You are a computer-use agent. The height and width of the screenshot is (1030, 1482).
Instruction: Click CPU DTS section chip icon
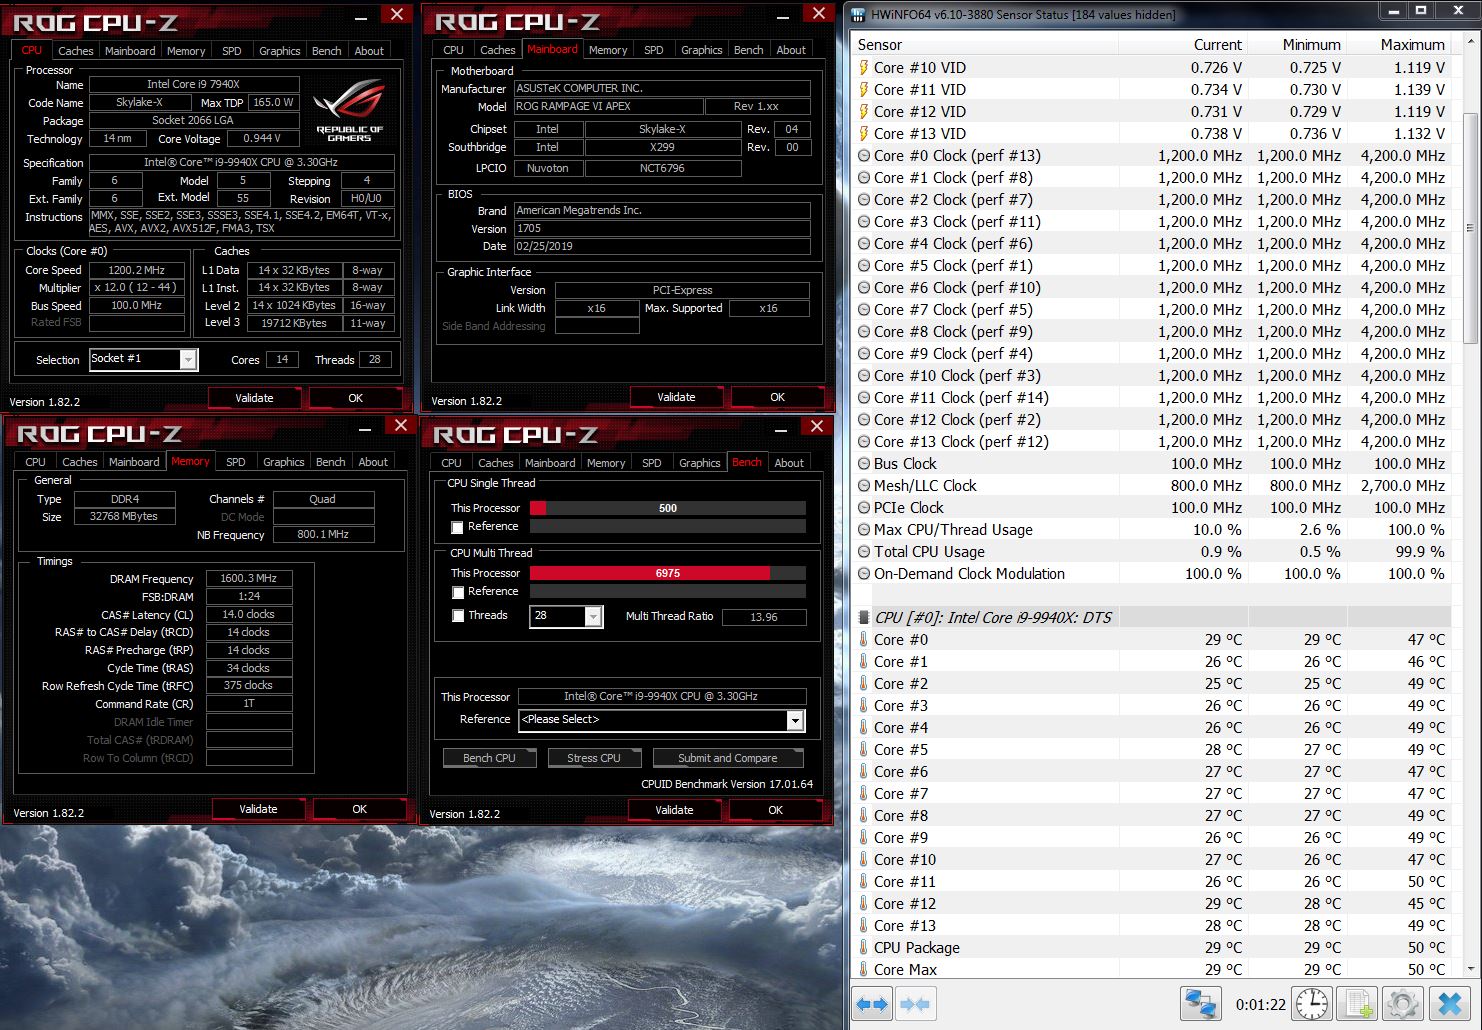pos(864,618)
